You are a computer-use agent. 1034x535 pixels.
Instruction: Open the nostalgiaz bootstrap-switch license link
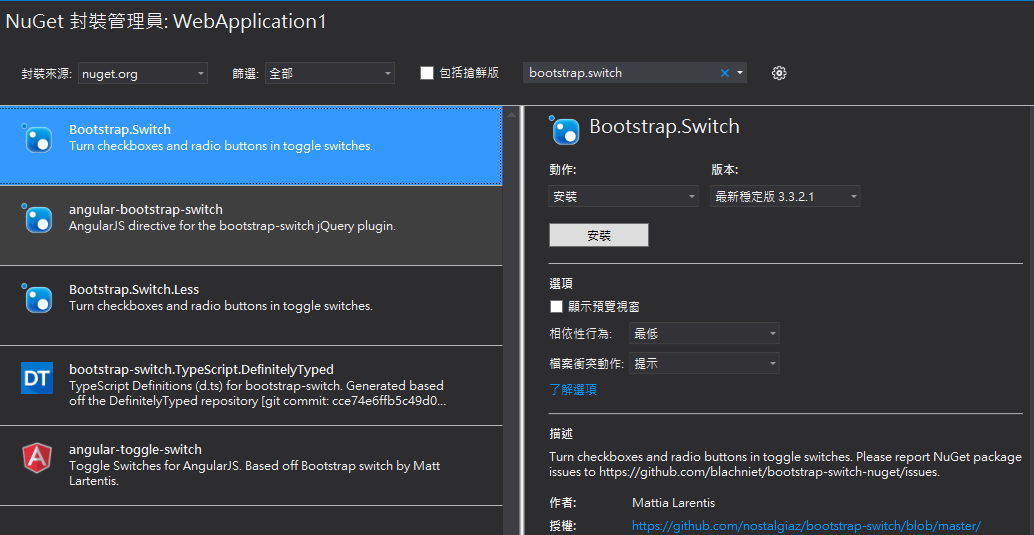coord(806,526)
